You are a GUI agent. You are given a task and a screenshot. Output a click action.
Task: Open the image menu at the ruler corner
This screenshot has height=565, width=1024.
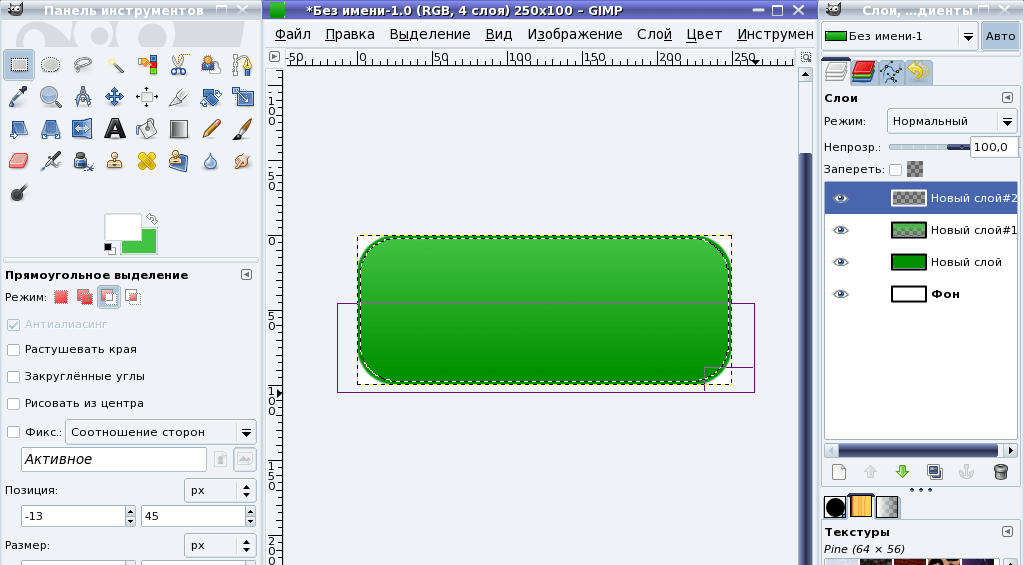(274, 57)
